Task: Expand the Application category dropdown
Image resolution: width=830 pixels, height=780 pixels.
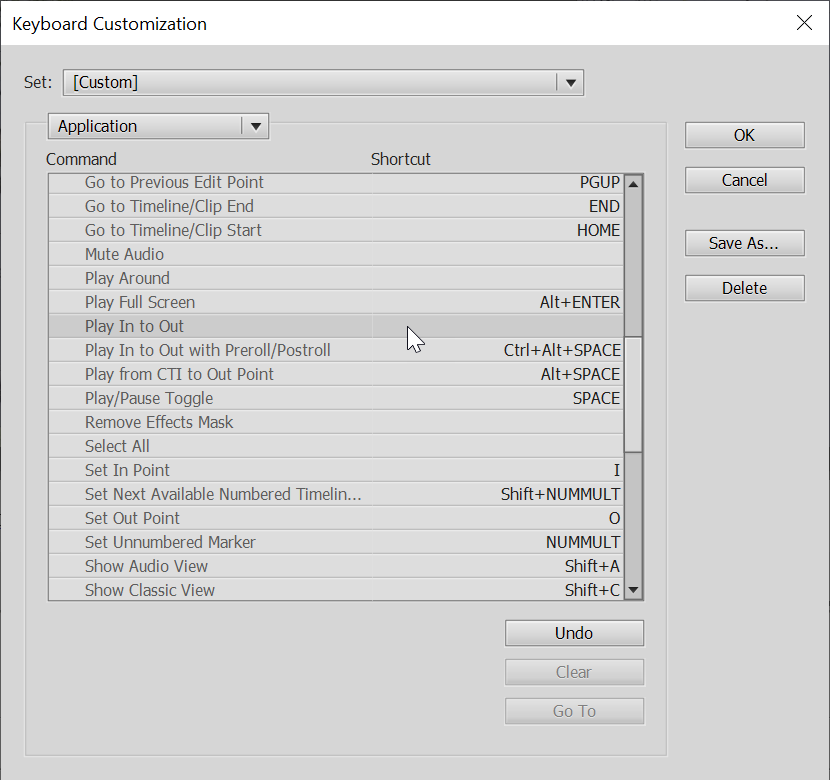Action: (255, 126)
